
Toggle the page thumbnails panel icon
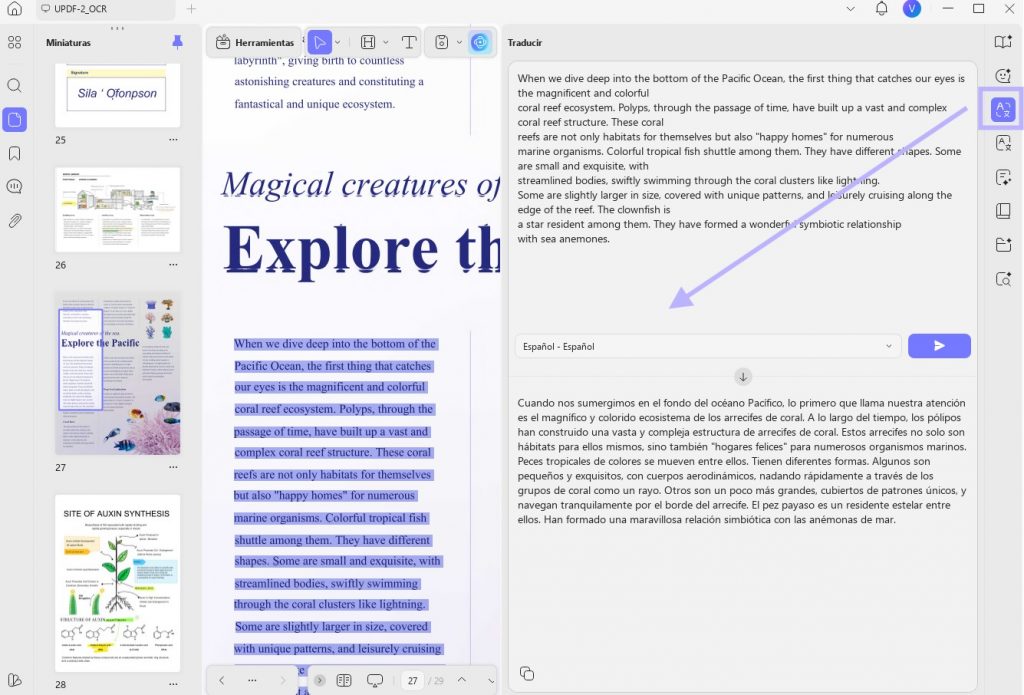[14, 120]
